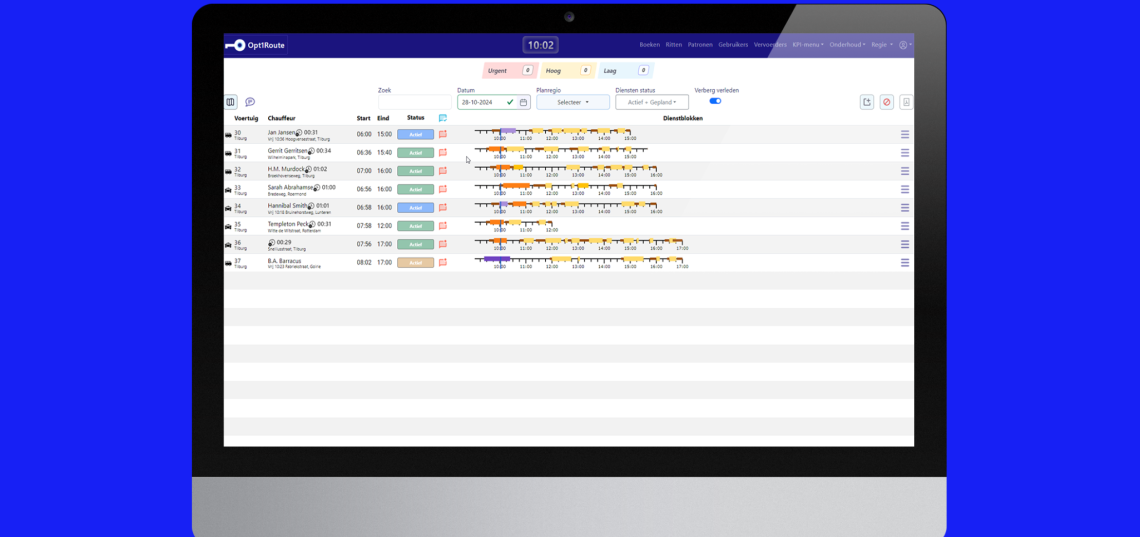Image resolution: width=1140 pixels, height=537 pixels.
Task: Click the red message flag for Gerrit Gerritsen
Action: 443,153
